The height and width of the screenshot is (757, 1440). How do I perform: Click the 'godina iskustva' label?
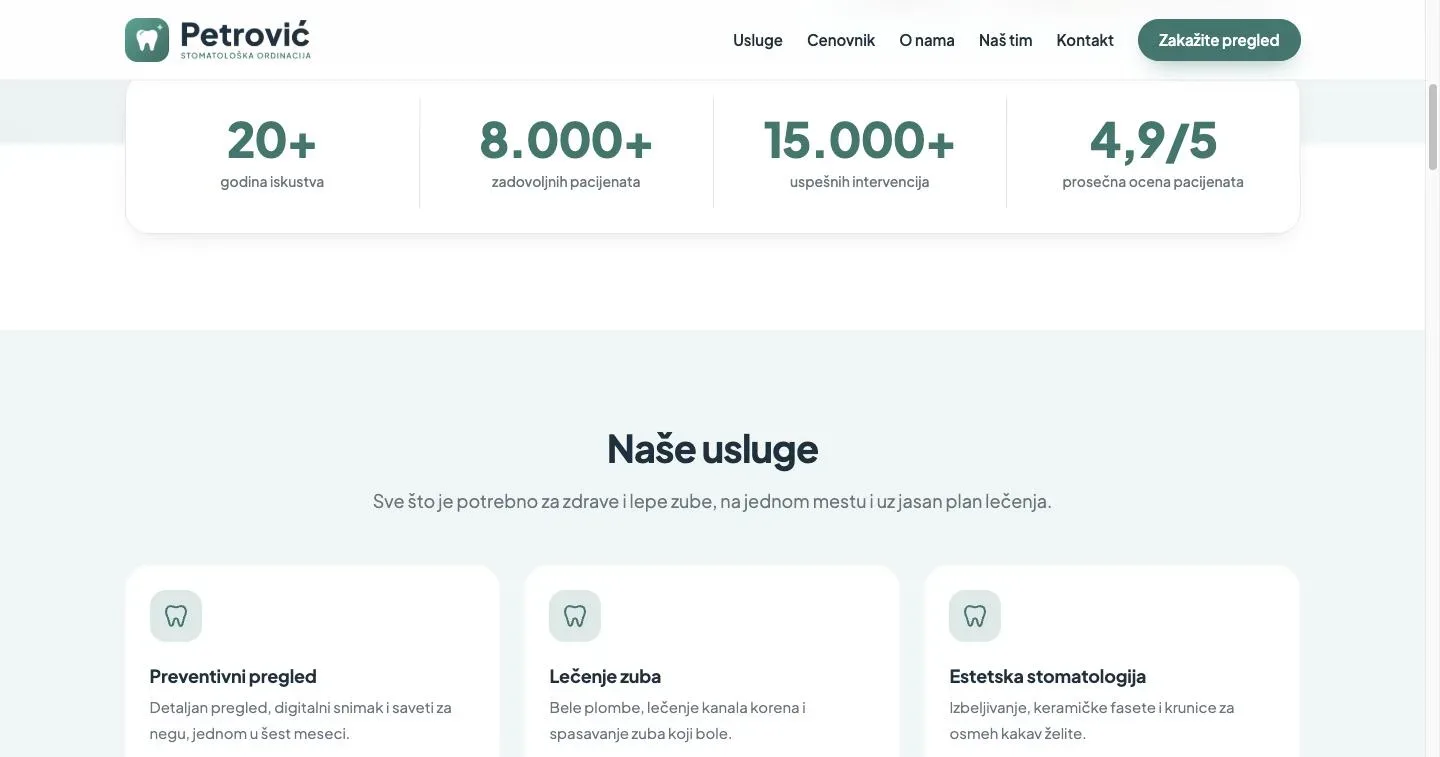coord(272,182)
